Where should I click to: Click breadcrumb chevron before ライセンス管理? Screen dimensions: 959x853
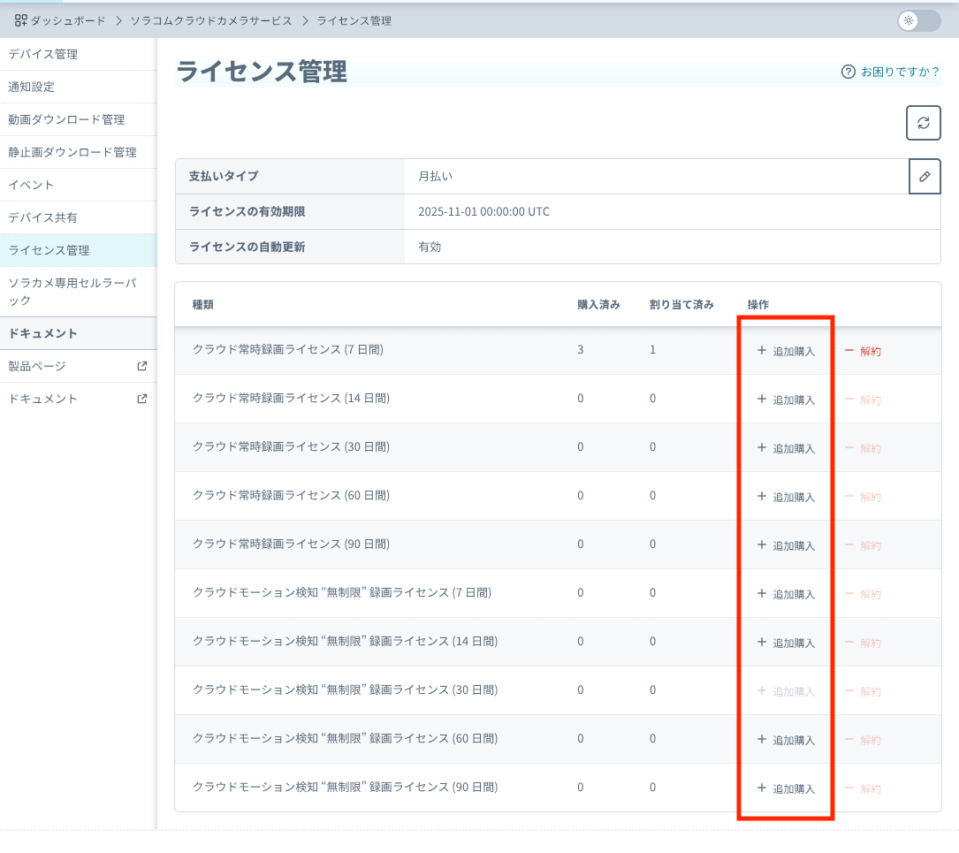point(305,20)
